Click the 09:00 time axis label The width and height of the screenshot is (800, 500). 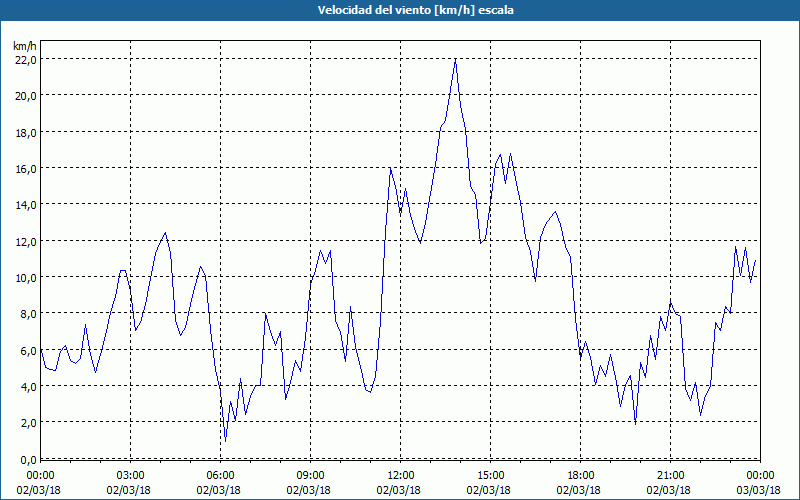click(310, 476)
